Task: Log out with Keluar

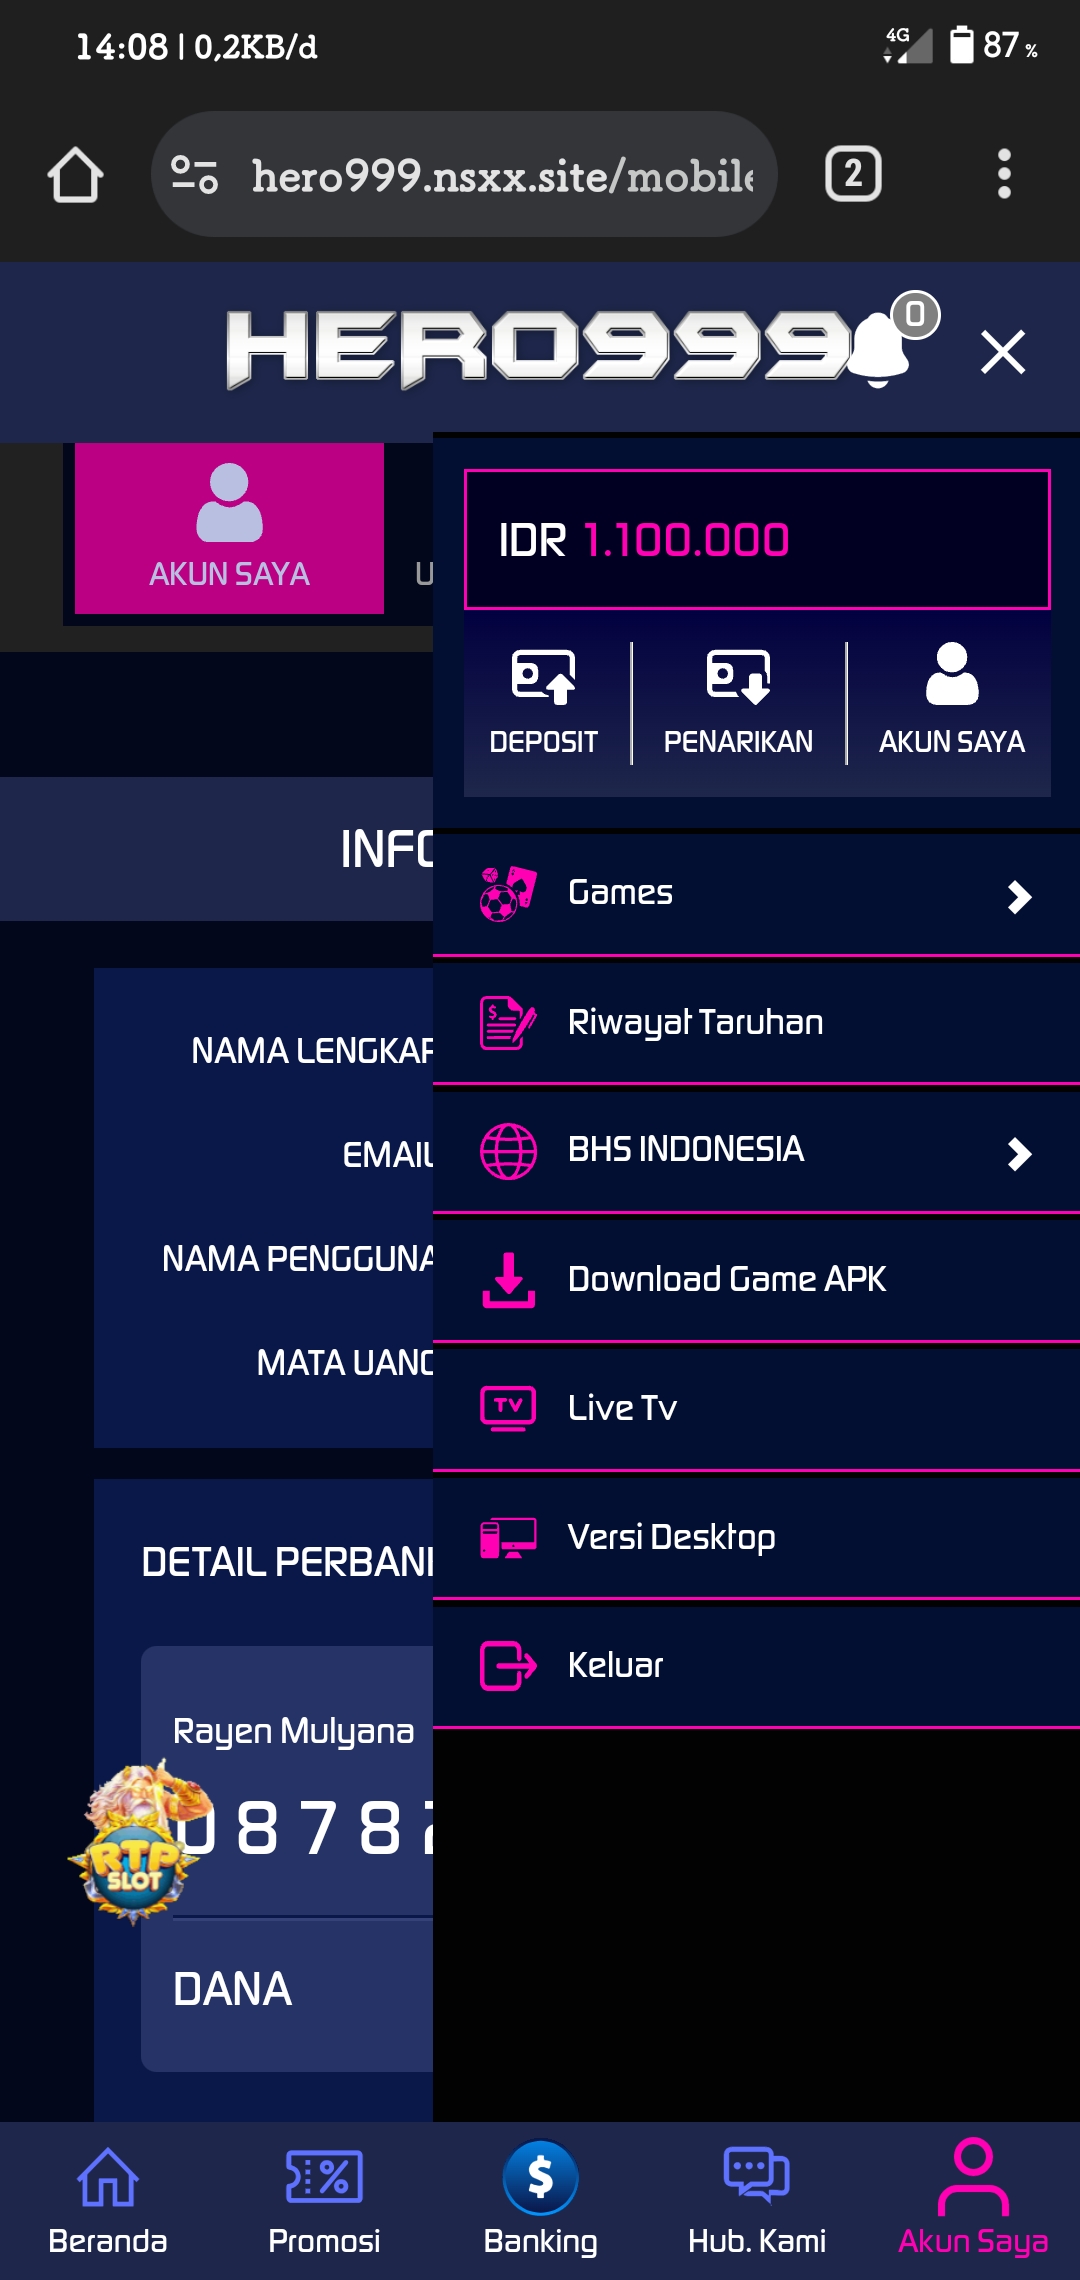Action: pyautogui.click(x=615, y=1665)
